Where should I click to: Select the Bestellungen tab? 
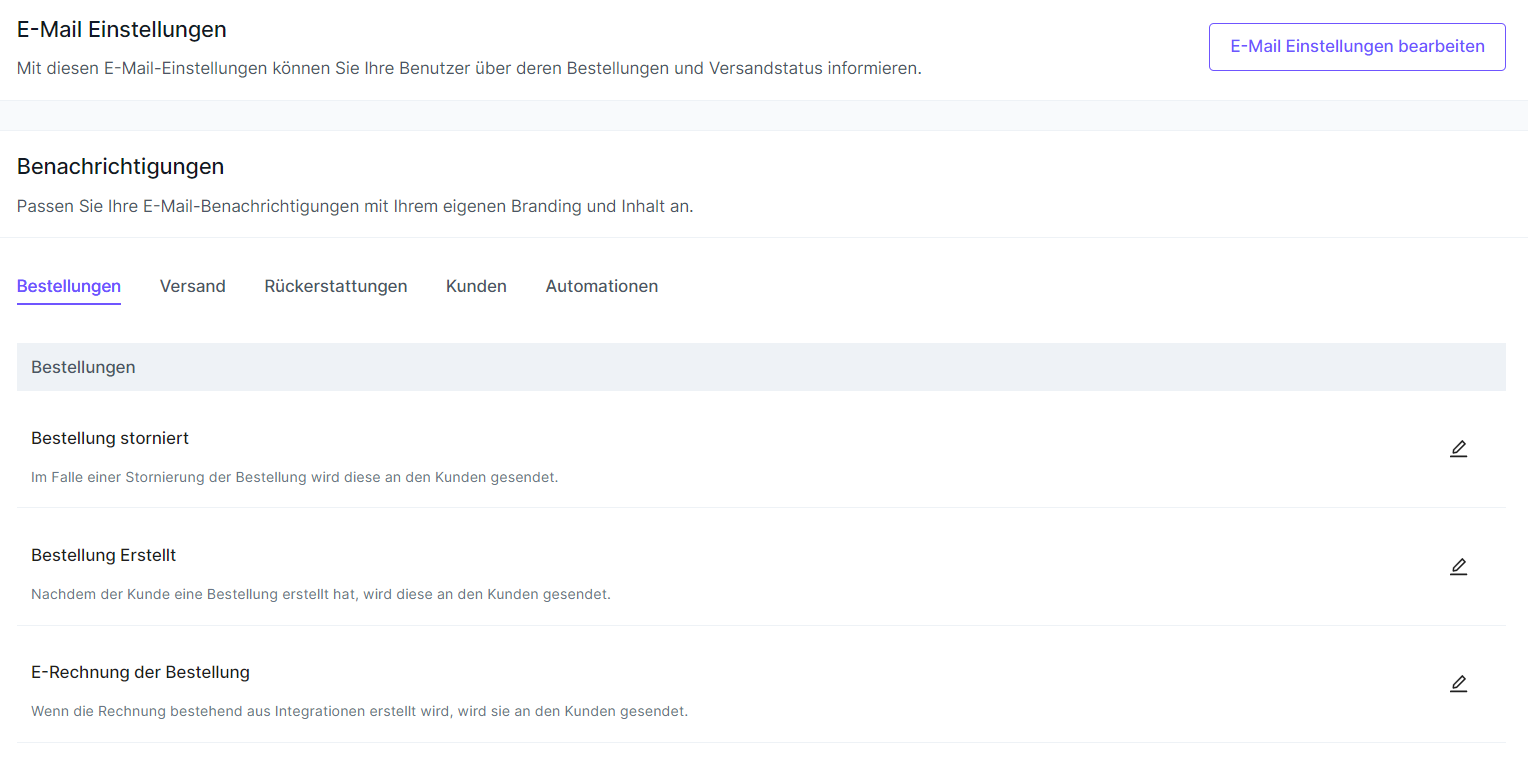tap(68, 286)
